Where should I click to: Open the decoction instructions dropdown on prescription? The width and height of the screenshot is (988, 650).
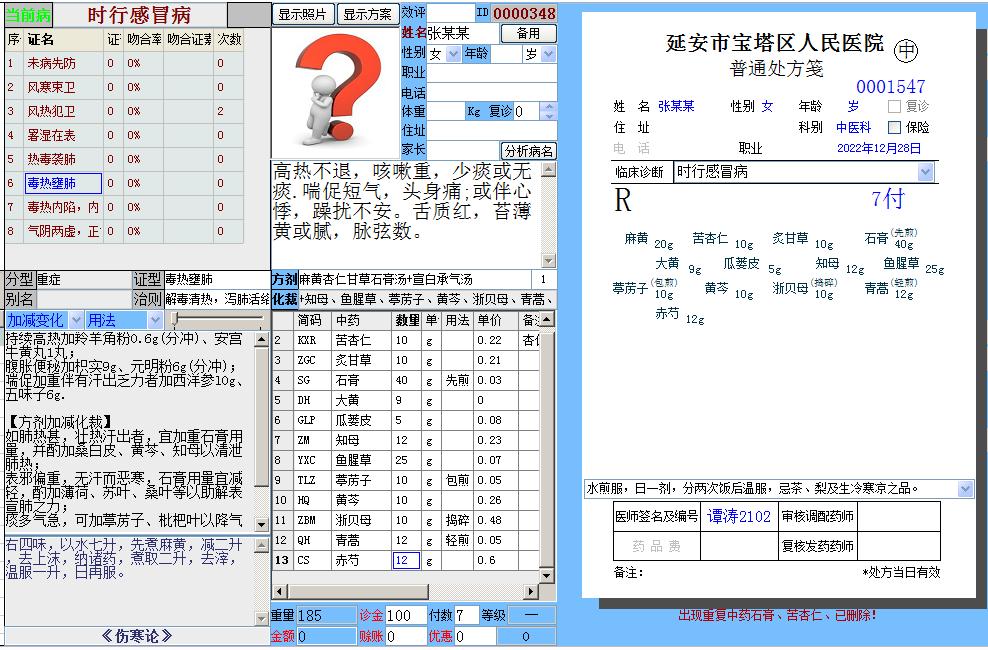point(963,487)
